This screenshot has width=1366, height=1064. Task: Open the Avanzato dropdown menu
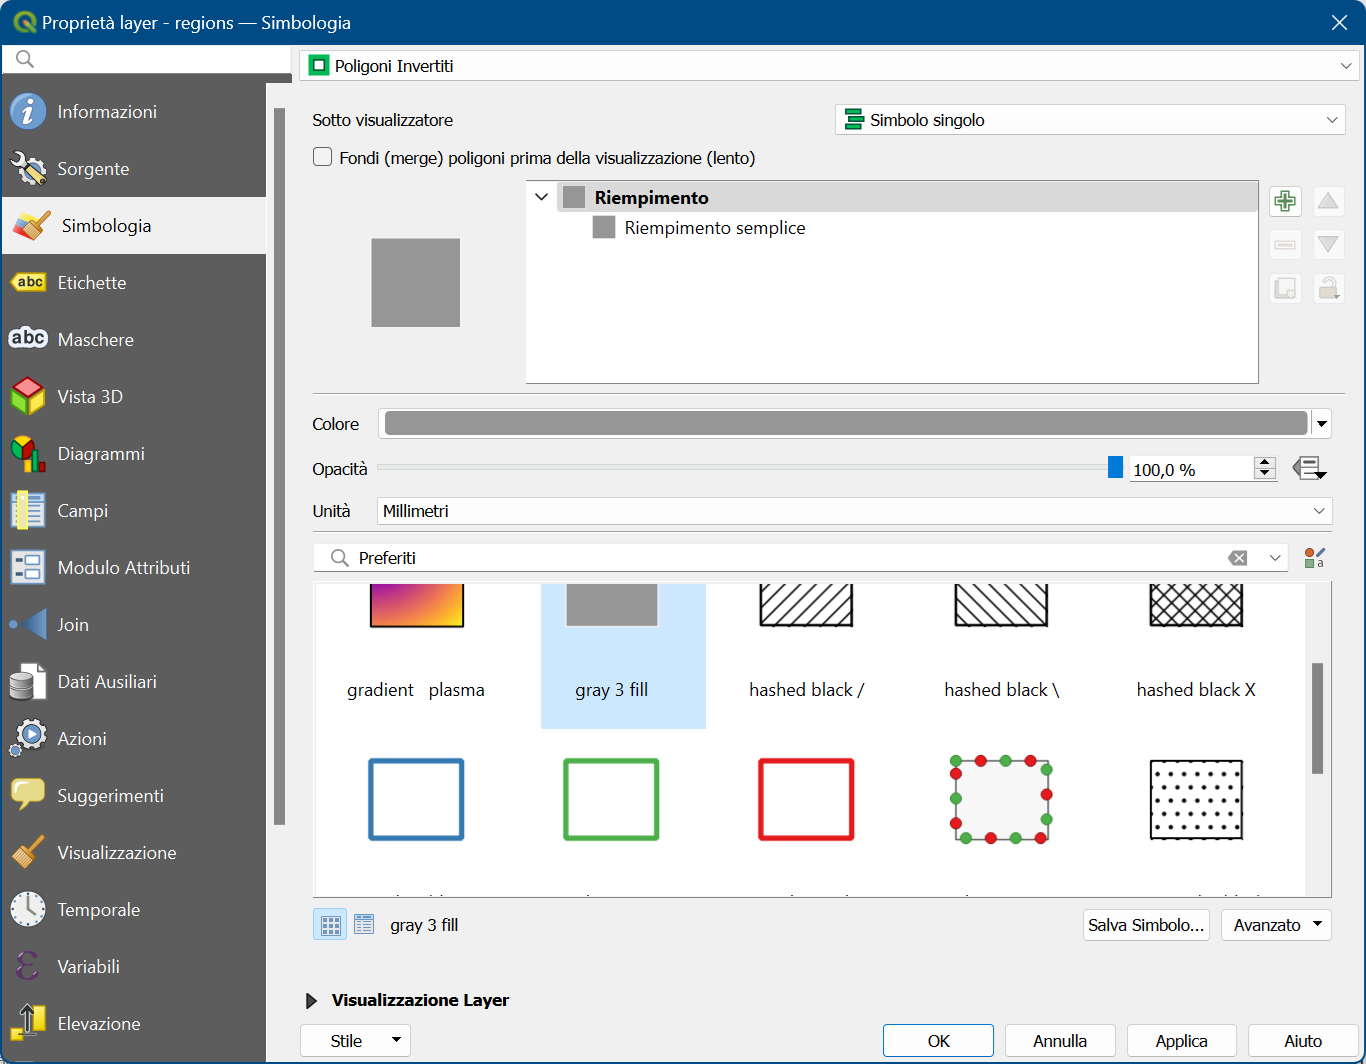1276,925
